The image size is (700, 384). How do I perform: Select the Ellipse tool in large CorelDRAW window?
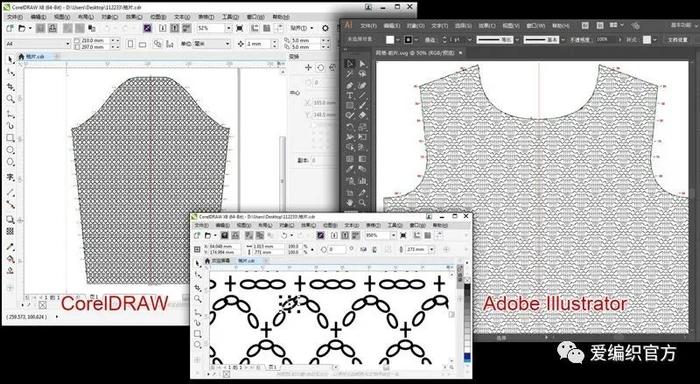coord(10,150)
